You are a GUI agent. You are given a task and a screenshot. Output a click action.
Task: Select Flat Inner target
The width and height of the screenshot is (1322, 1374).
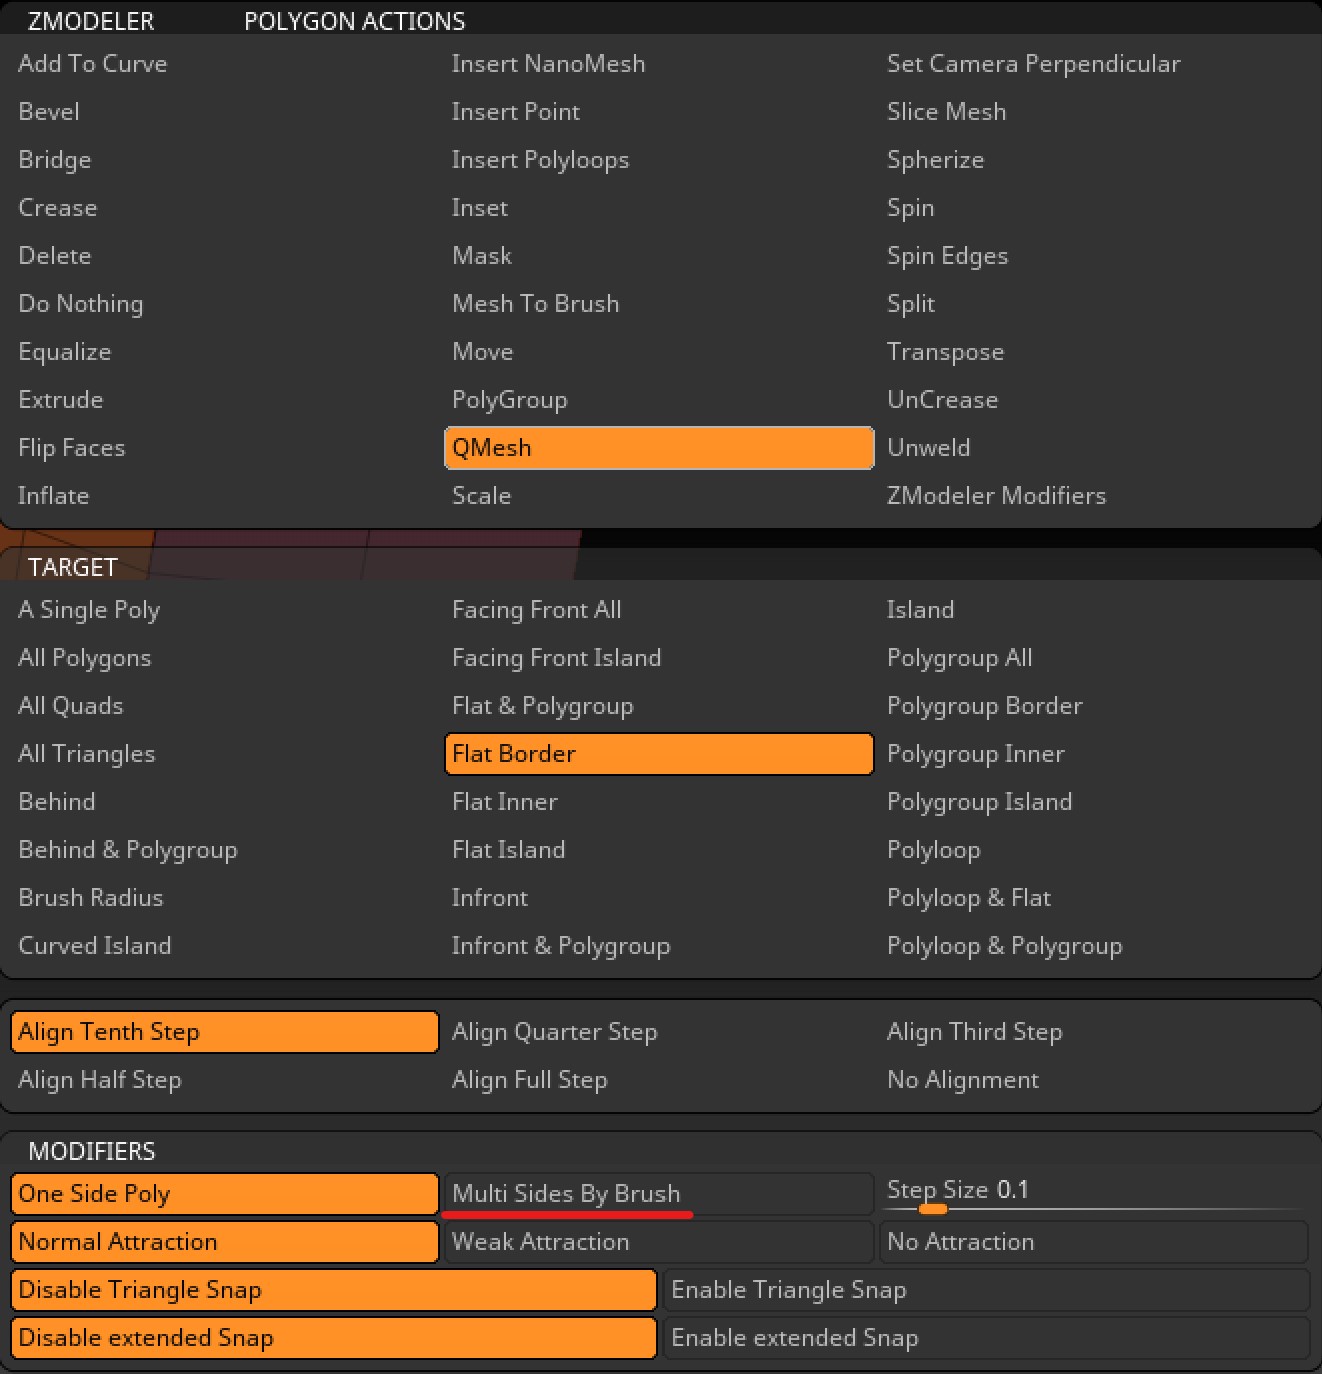(x=504, y=801)
